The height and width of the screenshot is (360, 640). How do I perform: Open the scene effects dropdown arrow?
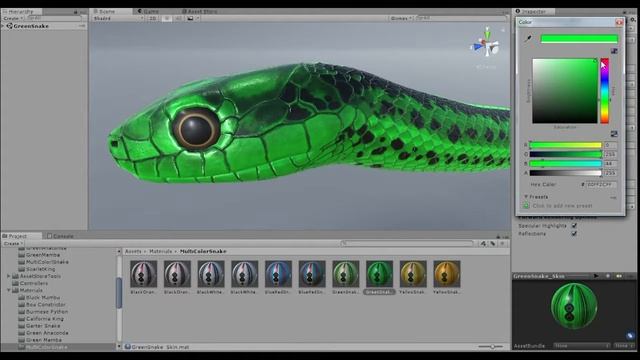pyautogui.click(x=198, y=18)
